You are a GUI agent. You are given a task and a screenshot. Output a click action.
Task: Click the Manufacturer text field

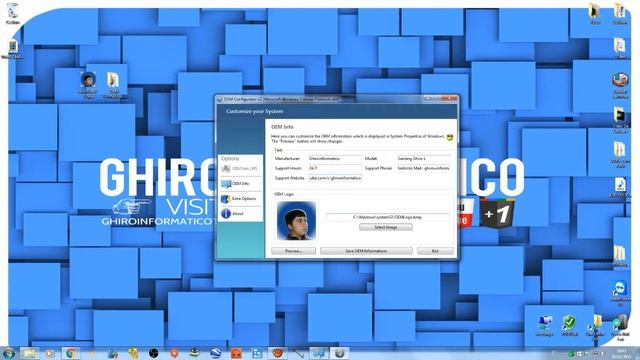[335, 158]
